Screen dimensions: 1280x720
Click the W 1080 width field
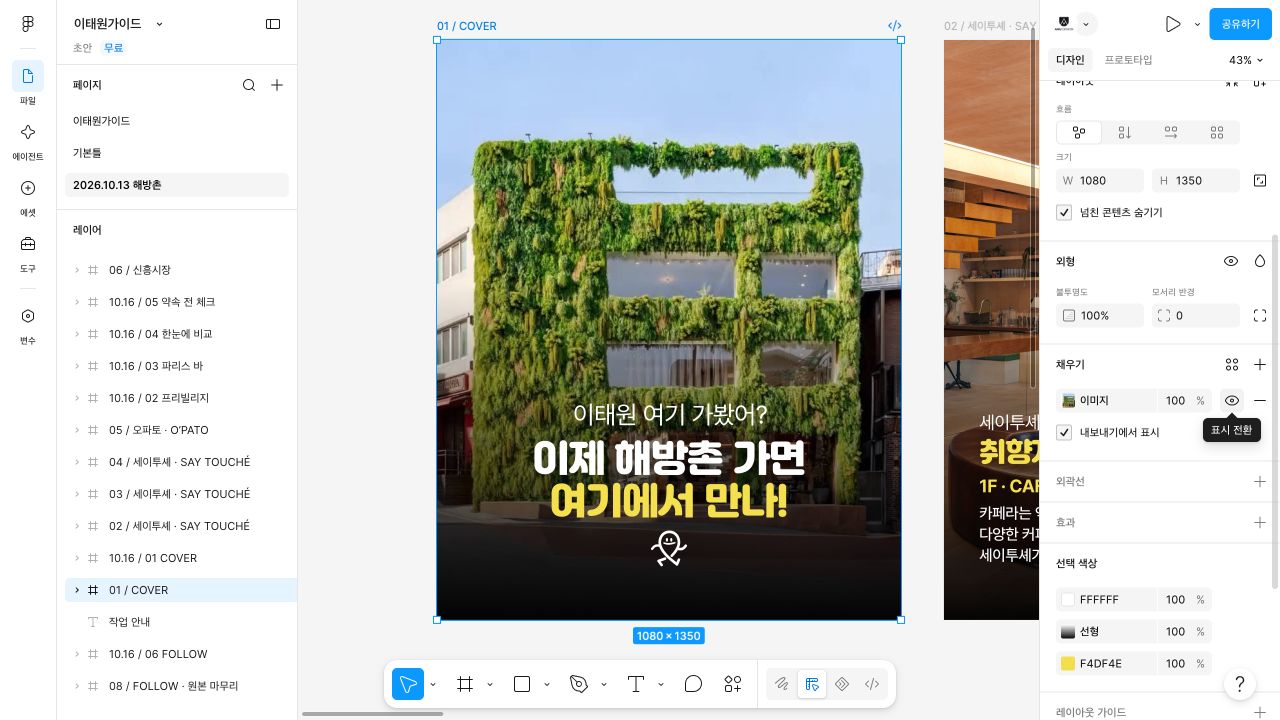(x=1100, y=181)
